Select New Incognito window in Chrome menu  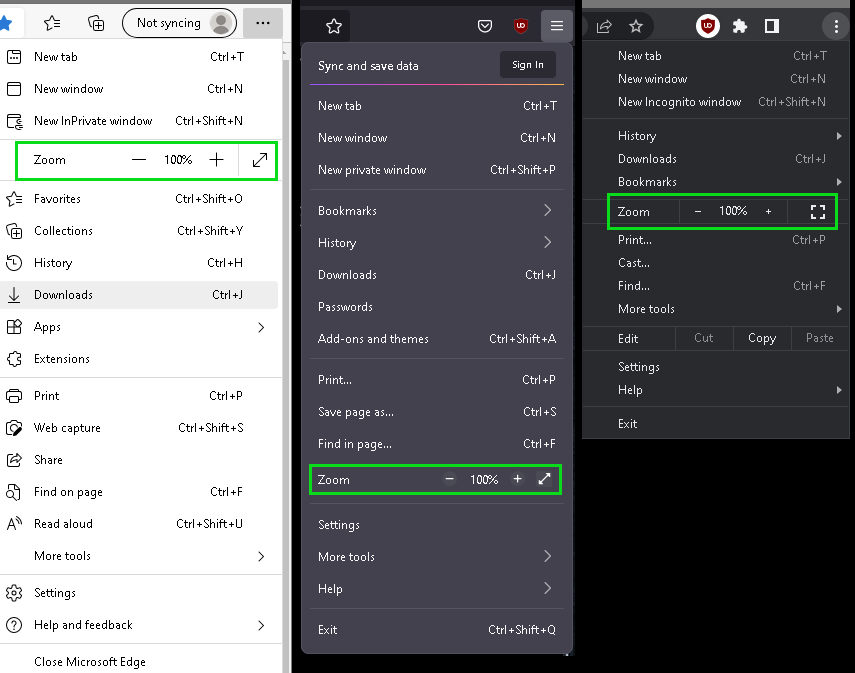715,102
